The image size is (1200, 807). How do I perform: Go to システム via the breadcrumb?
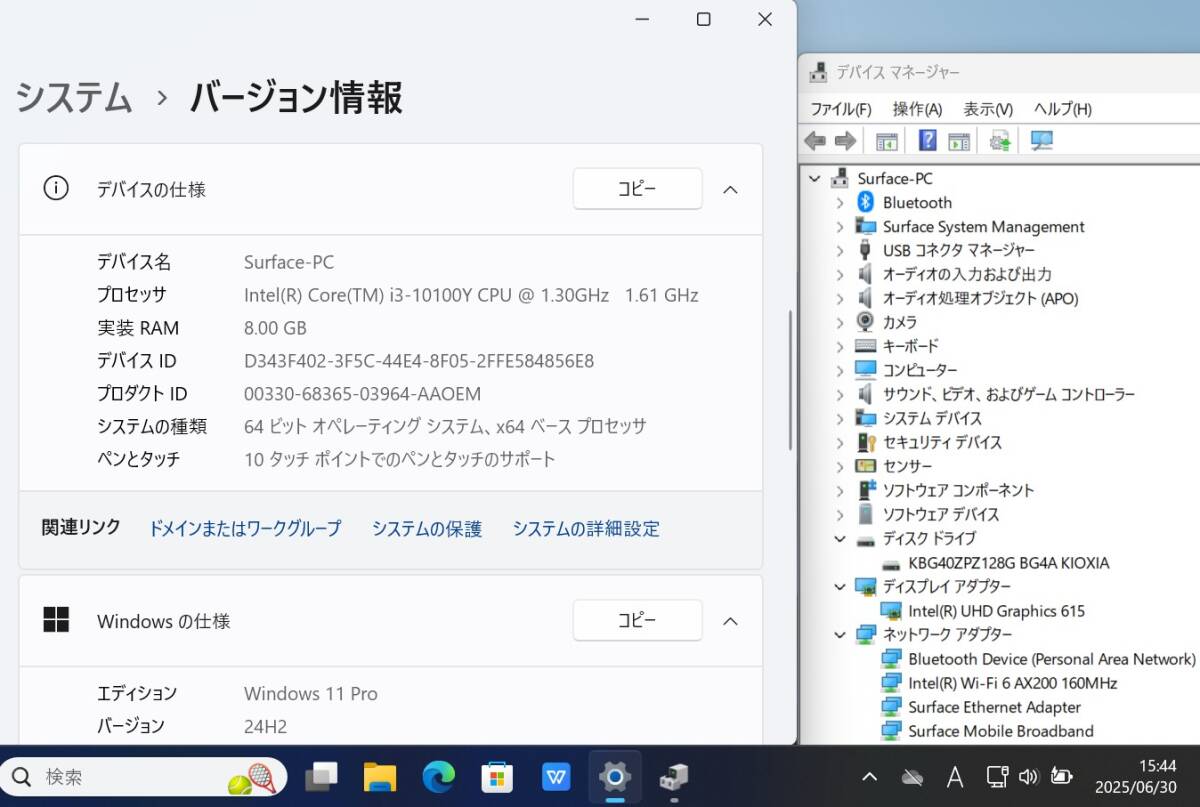point(75,98)
